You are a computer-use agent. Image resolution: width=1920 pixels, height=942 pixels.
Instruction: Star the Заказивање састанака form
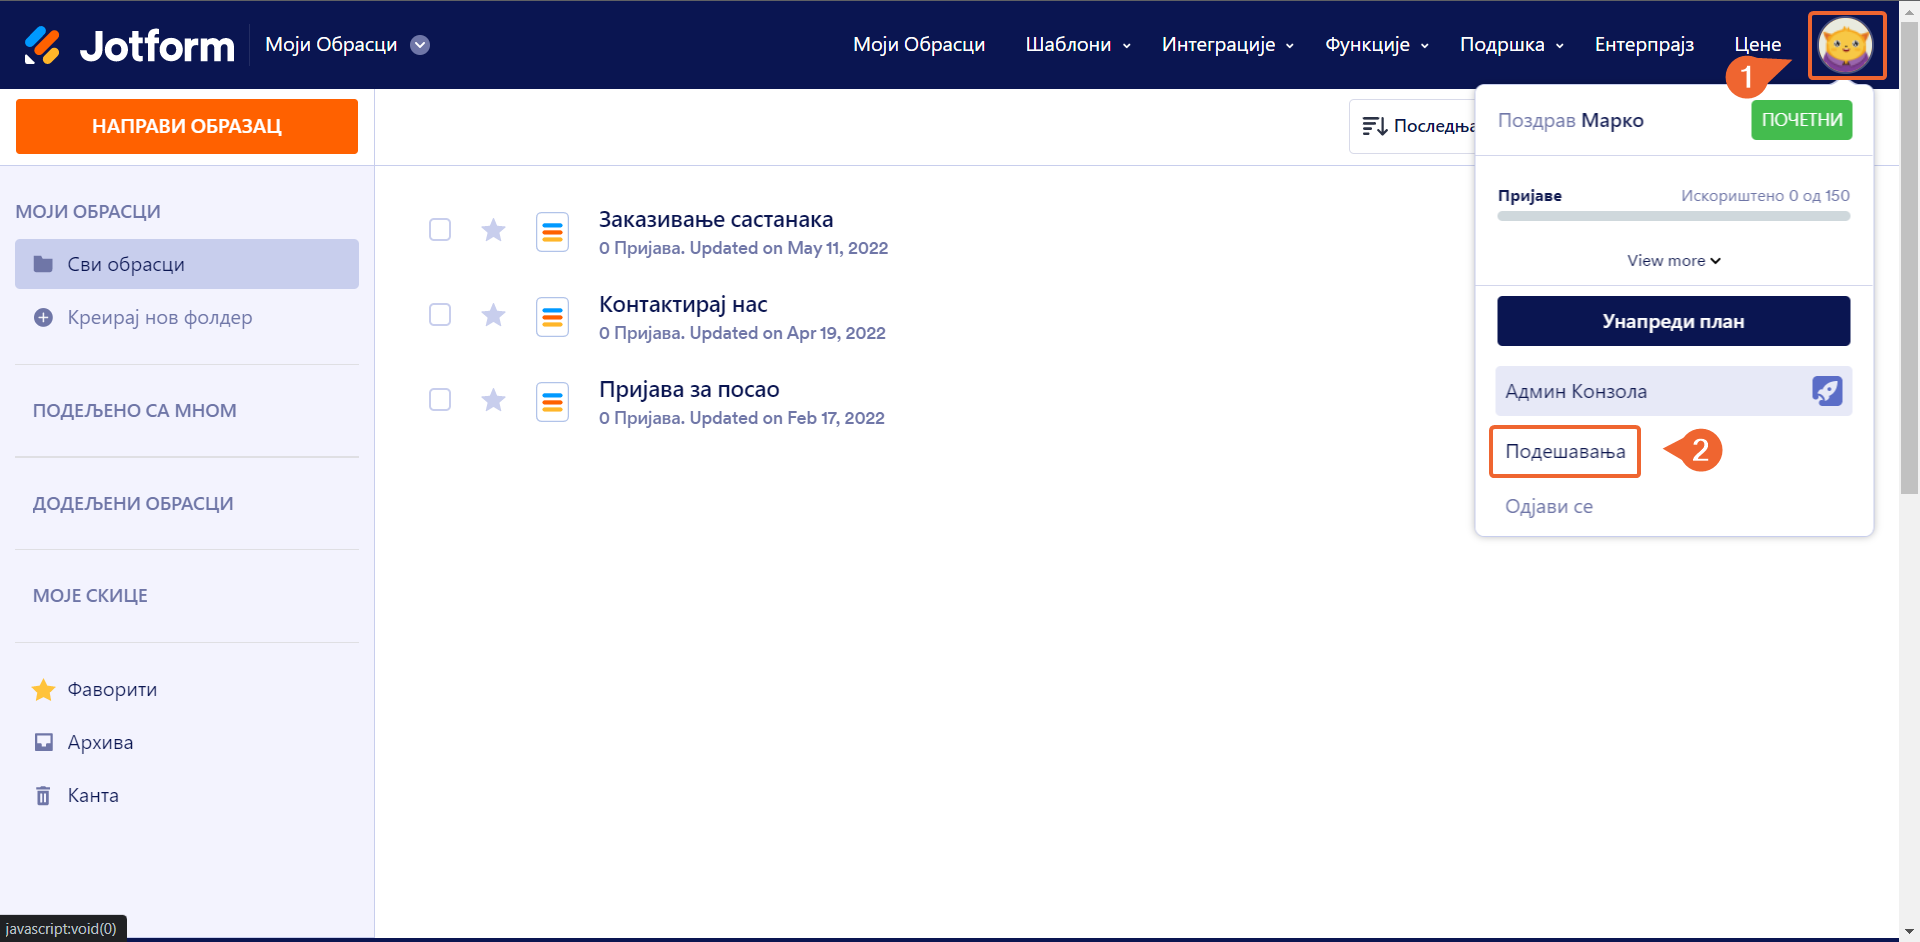(x=493, y=230)
